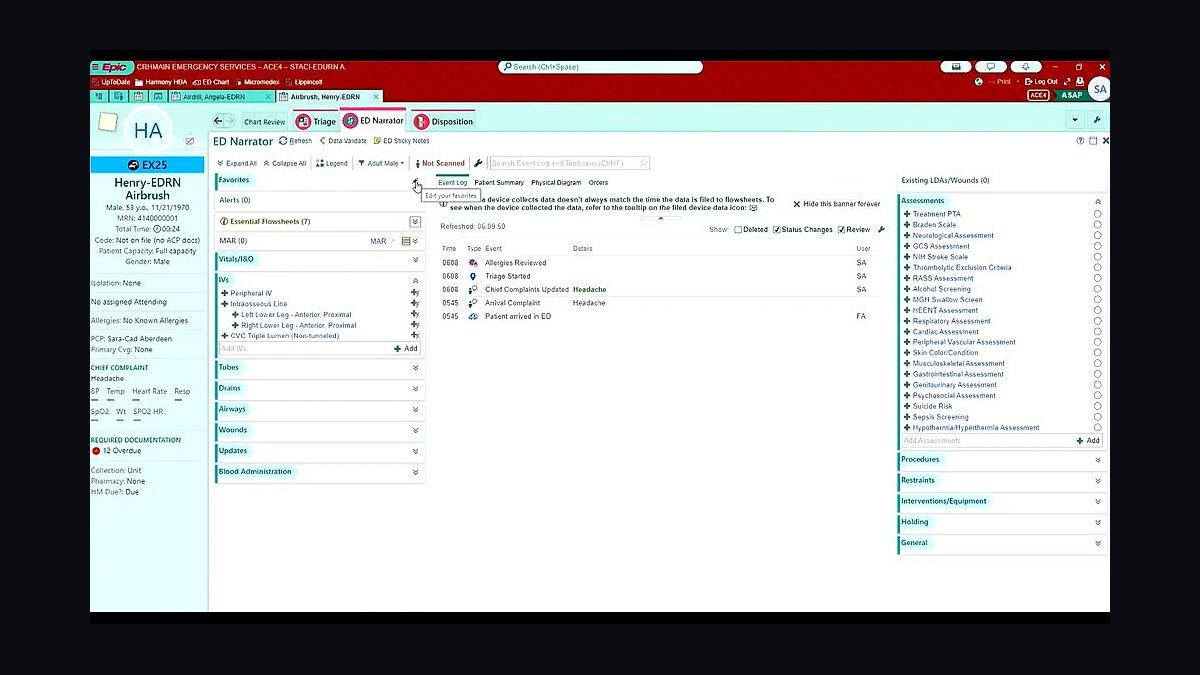Select radio button for Braden Scale

tap(1098, 225)
